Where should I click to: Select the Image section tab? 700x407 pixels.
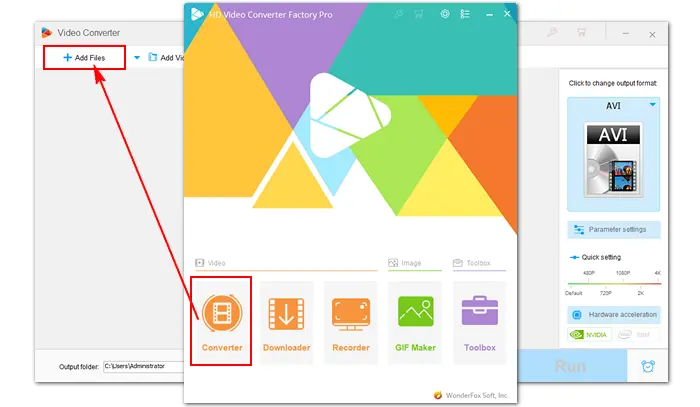pos(415,263)
